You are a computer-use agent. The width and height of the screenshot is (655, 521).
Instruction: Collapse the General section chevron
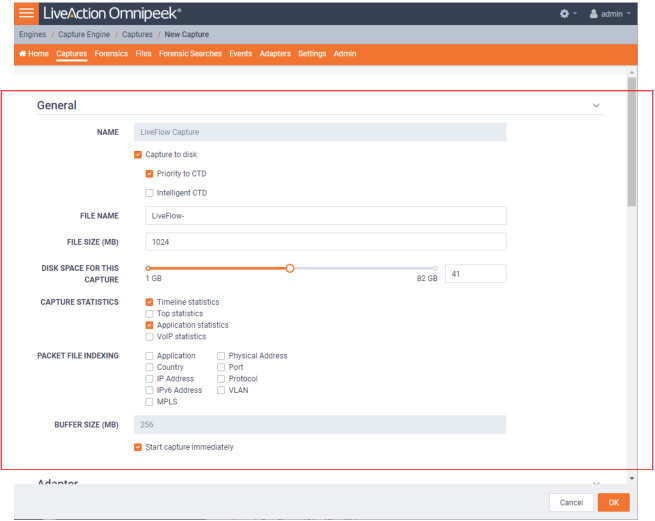(x=596, y=105)
